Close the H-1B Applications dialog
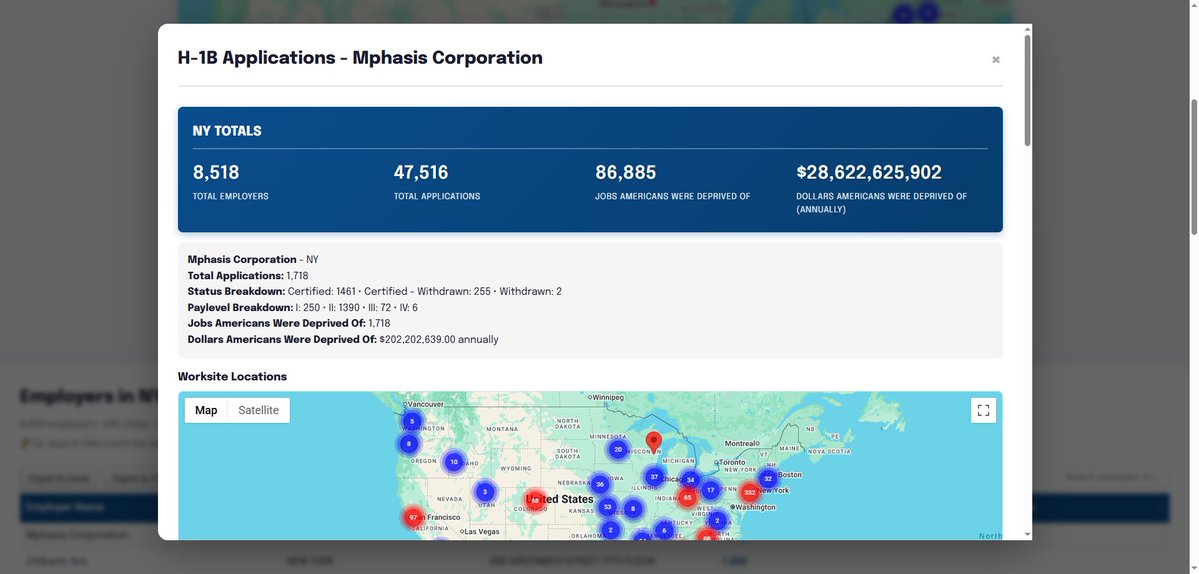Image resolution: width=1199 pixels, height=574 pixels. [x=996, y=60]
